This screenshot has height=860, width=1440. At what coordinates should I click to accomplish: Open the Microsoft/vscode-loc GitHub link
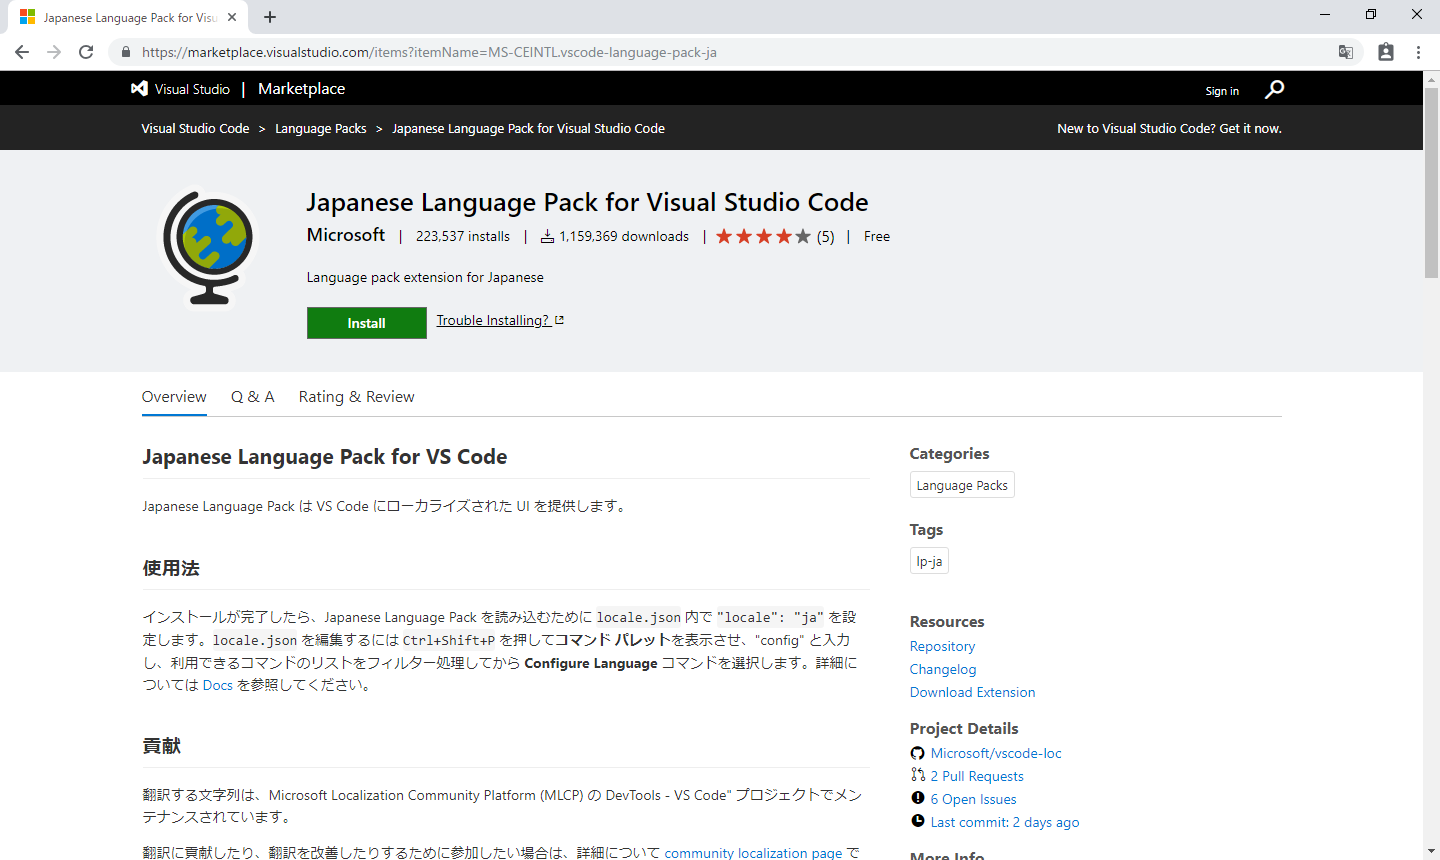pos(995,753)
